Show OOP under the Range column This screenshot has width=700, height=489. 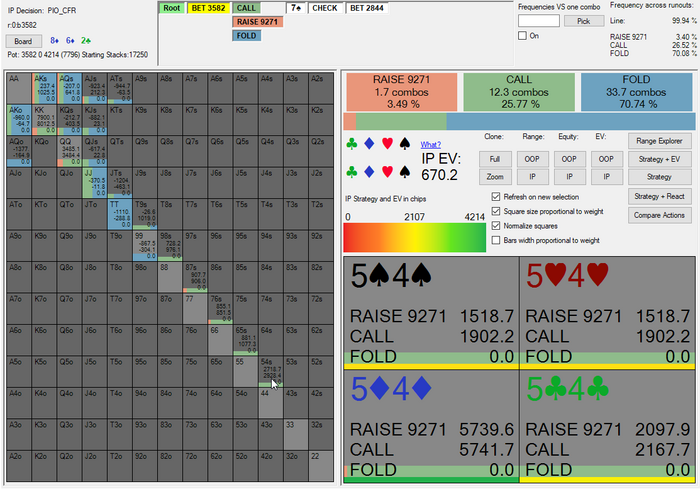click(x=532, y=159)
